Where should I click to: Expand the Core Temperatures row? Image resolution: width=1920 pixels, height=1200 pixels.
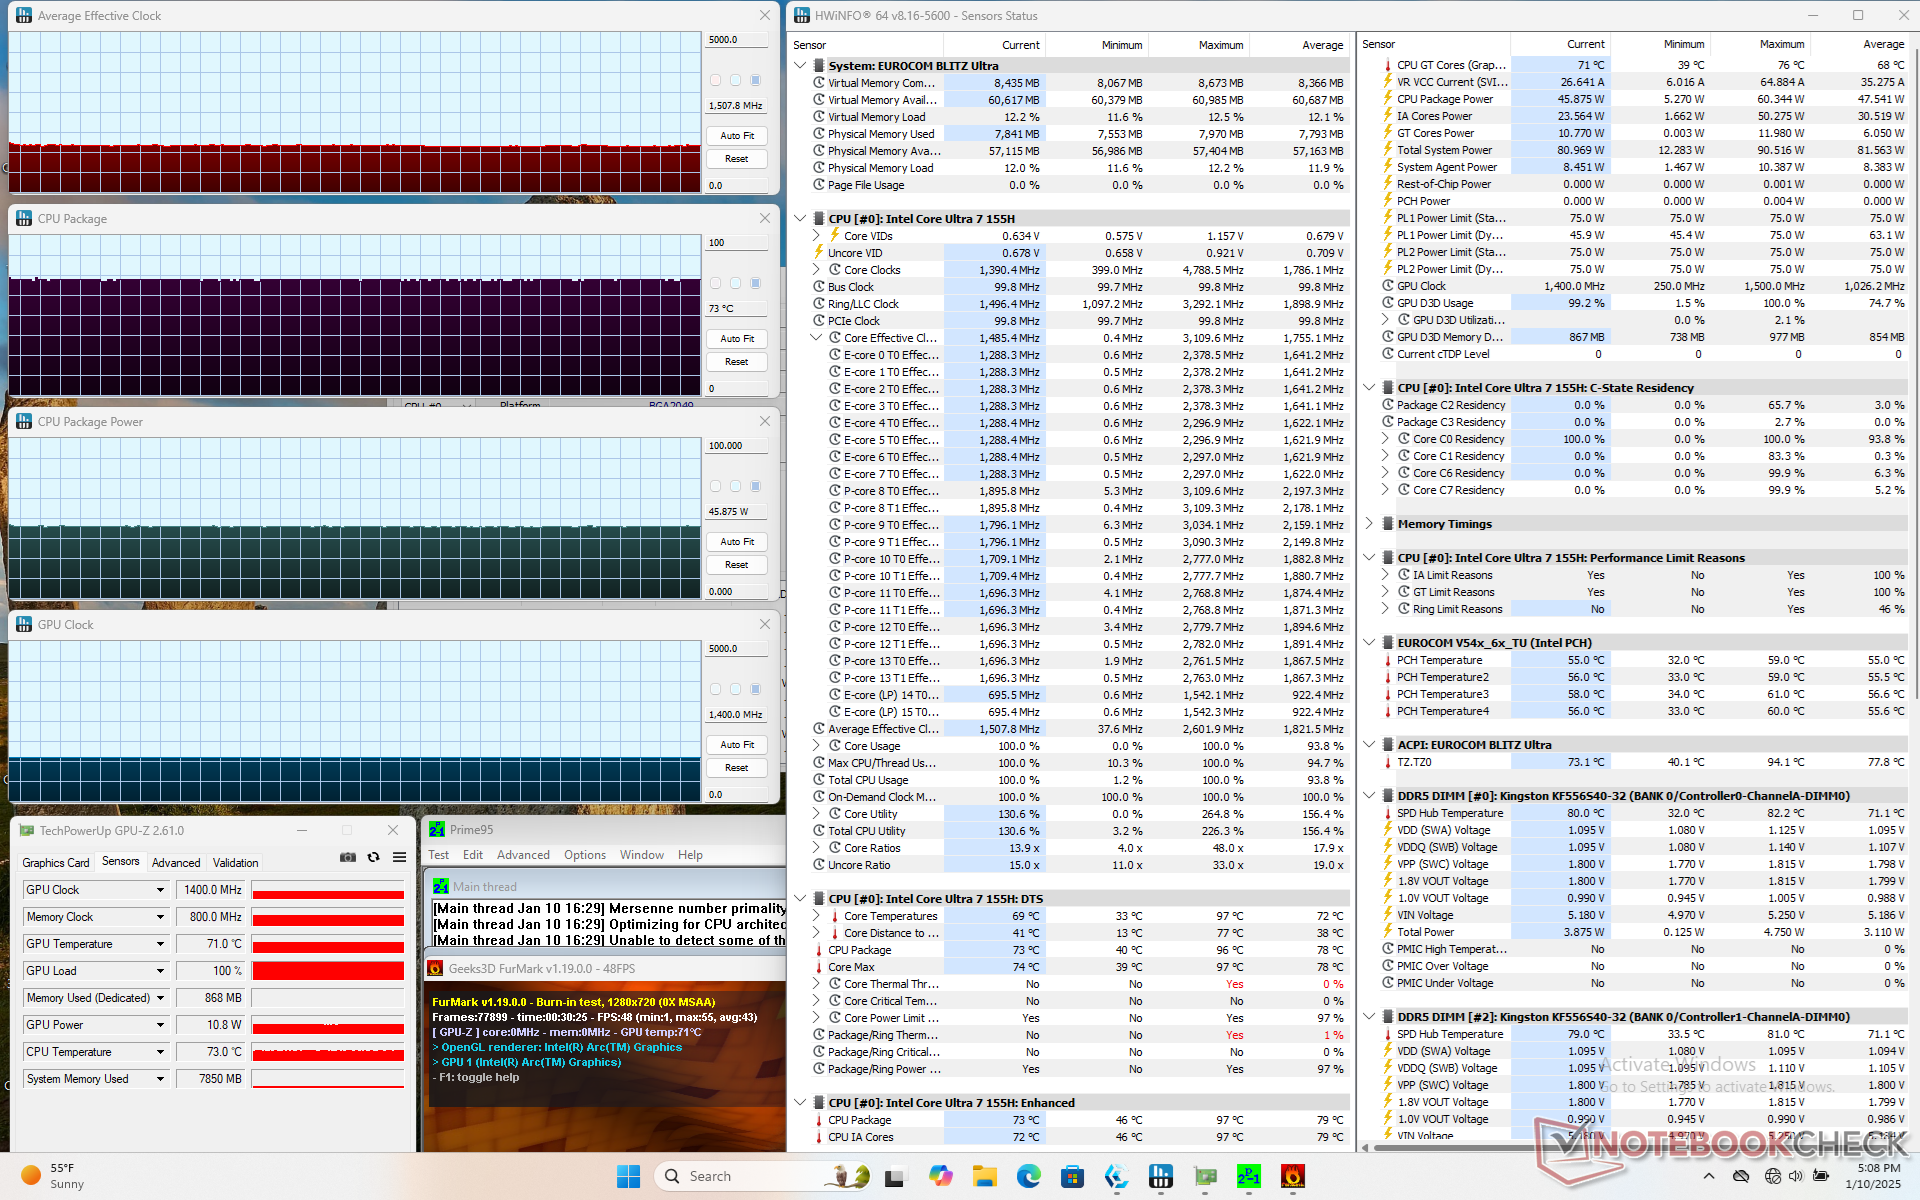[x=816, y=916]
